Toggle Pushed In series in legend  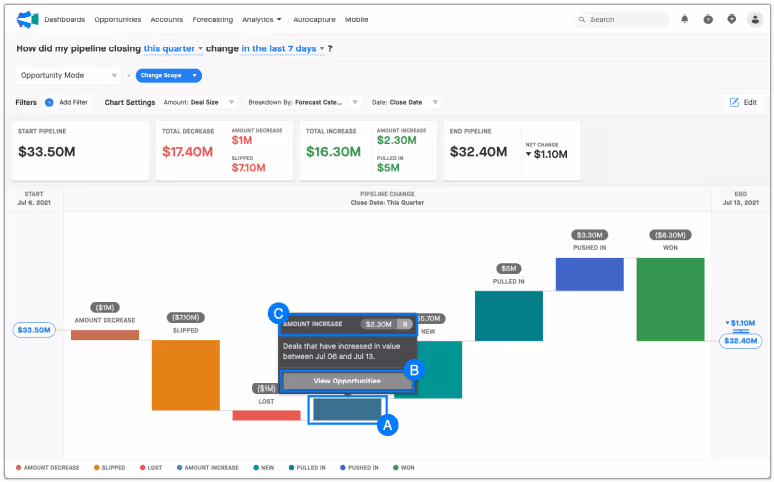(359, 468)
